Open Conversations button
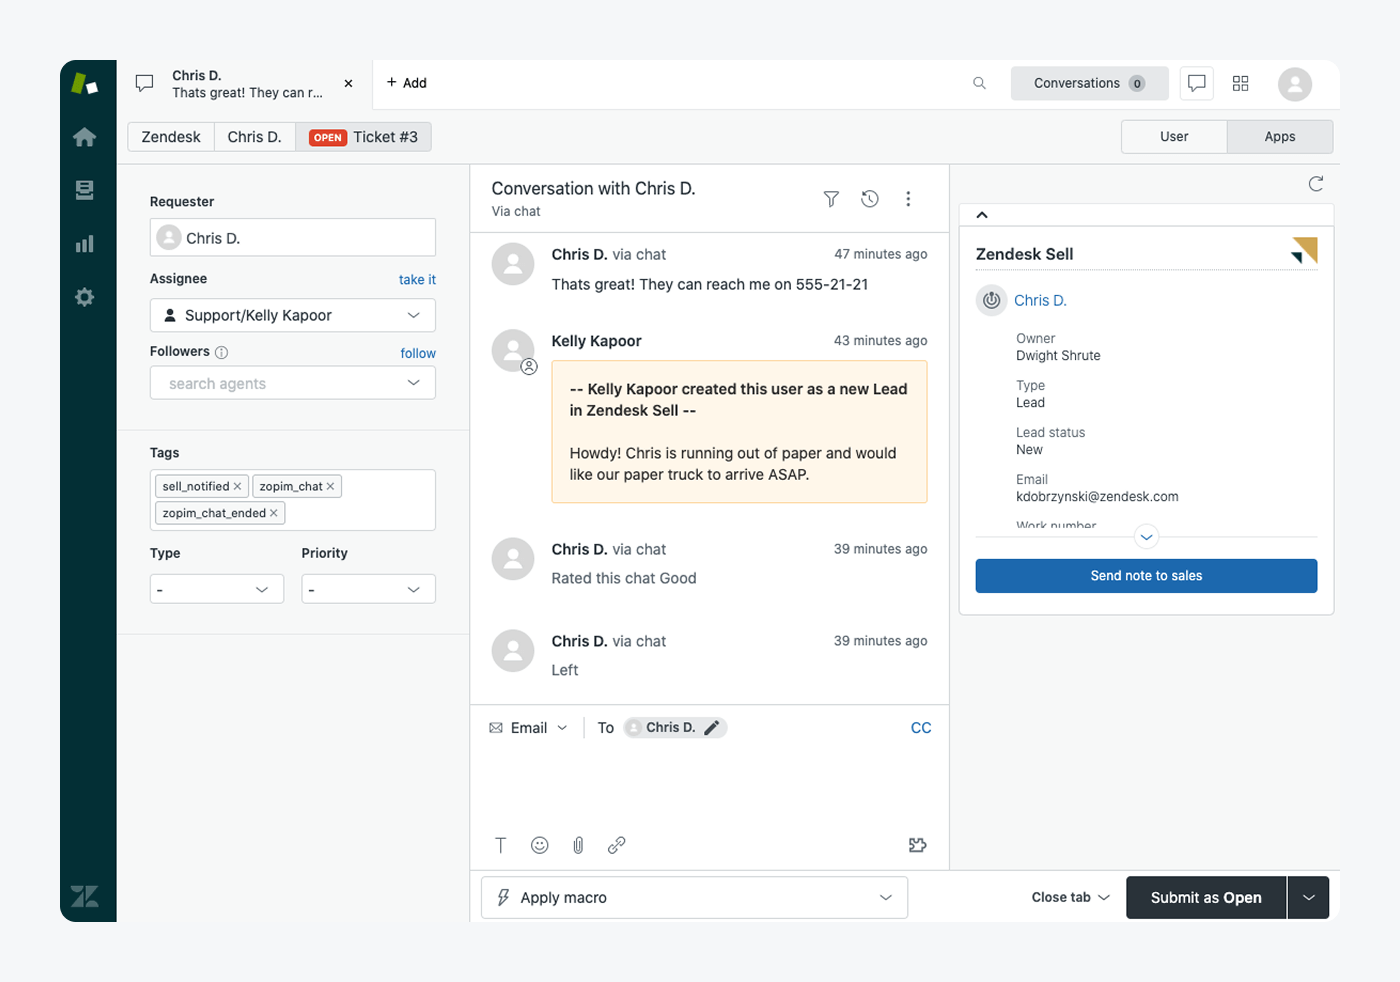Screen dimensions: 1400x982 [x=1089, y=83]
